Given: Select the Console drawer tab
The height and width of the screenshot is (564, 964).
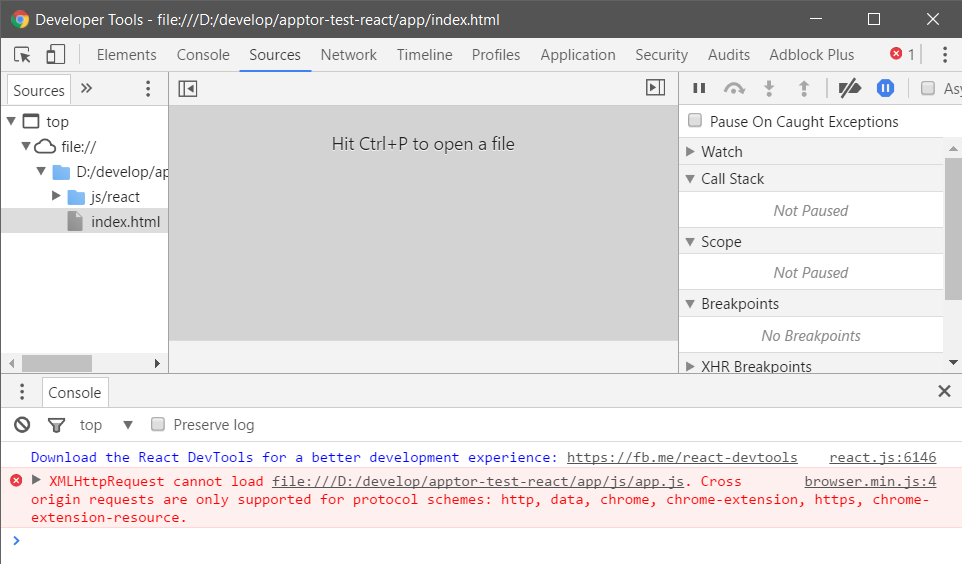Looking at the screenshot, I should tap(75, 392).
